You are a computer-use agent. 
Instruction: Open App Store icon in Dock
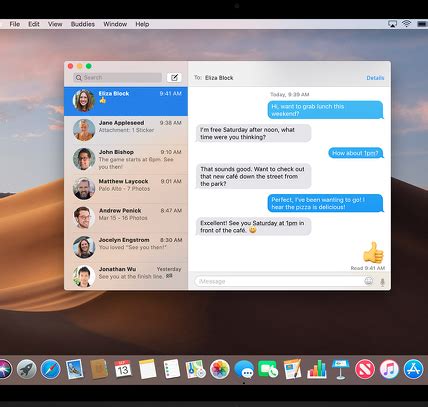(413, 369)
